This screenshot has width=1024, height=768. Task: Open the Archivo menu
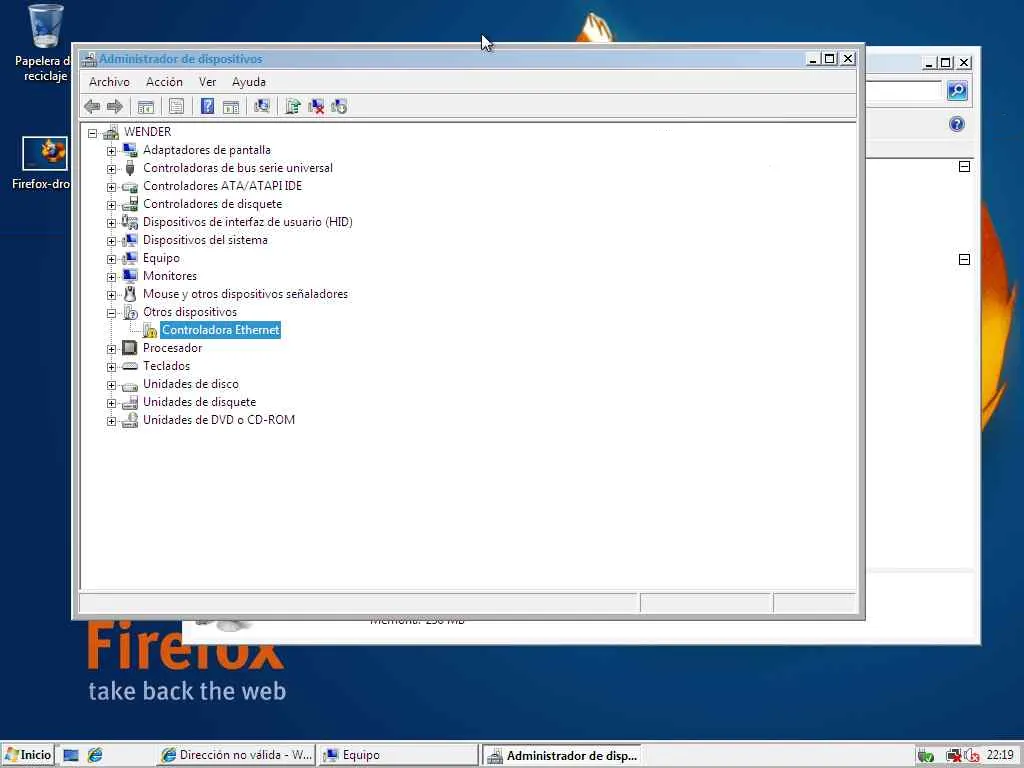pos(109,82)
